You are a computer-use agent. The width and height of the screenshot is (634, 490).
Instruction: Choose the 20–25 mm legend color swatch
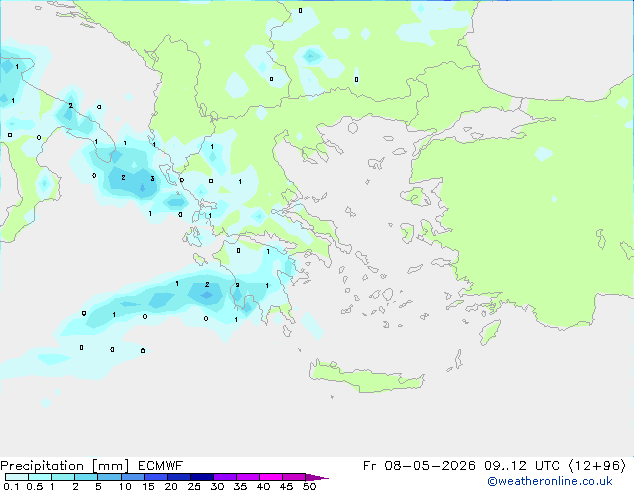(178, 477)
